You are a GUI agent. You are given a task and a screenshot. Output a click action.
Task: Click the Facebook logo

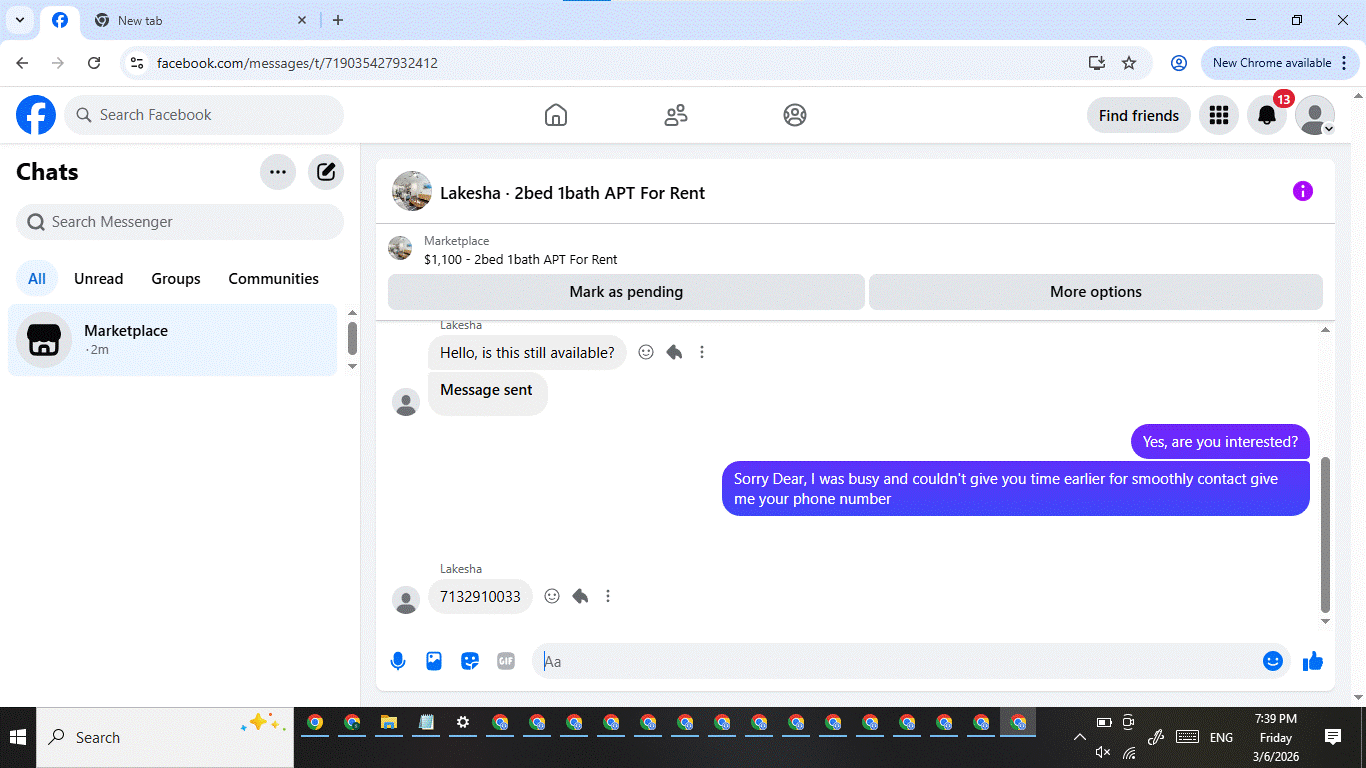coord(36,115)
